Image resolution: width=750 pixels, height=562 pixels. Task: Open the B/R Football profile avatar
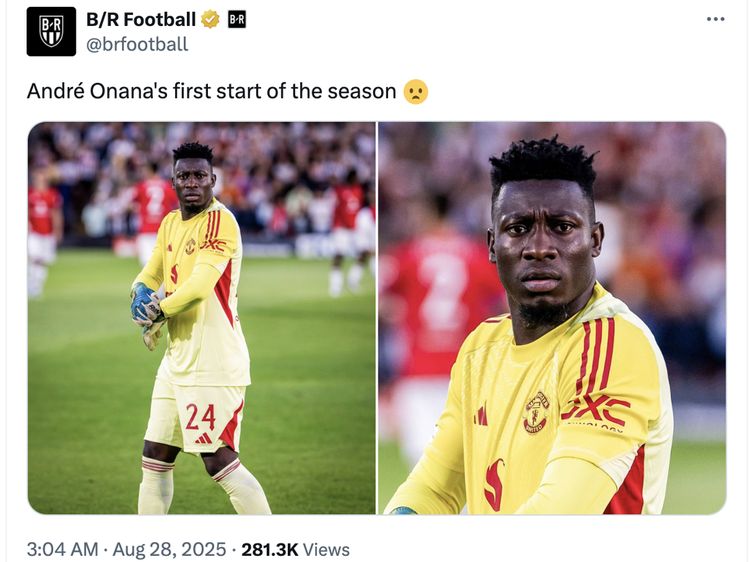click(x=51, y=32)
